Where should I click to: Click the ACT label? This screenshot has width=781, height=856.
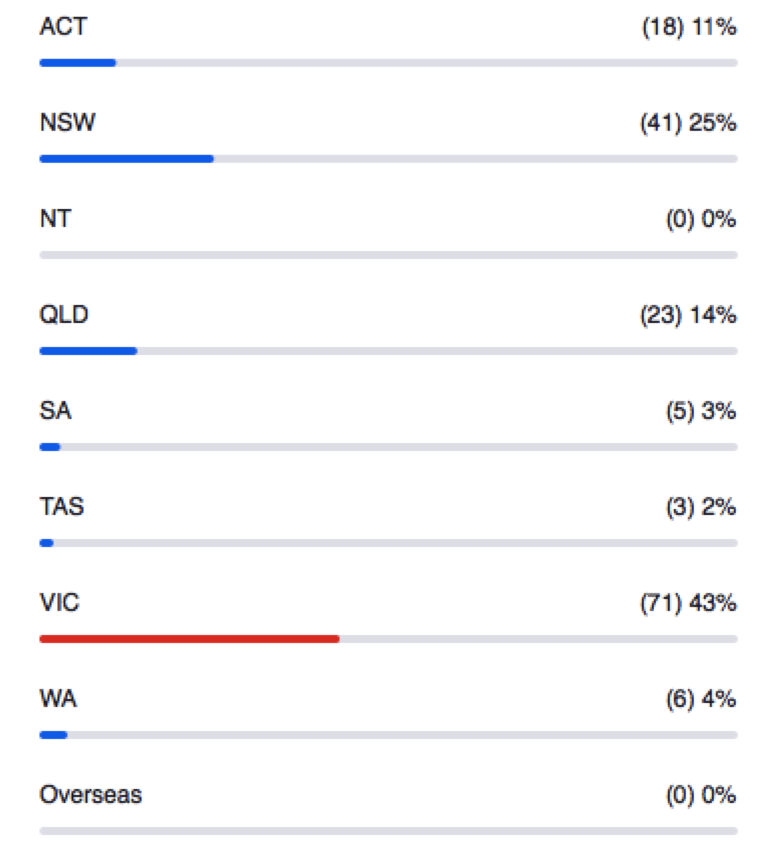[63, 27]
